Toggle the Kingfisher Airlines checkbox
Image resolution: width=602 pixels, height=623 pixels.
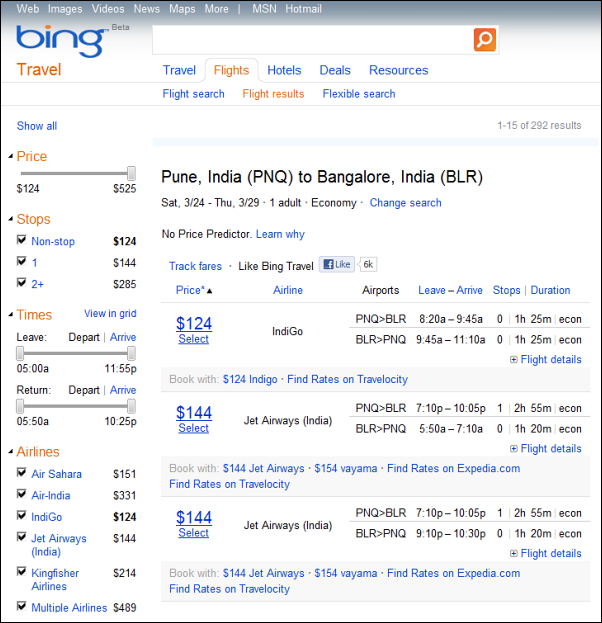pyautogui.click(x=21, y=571)
